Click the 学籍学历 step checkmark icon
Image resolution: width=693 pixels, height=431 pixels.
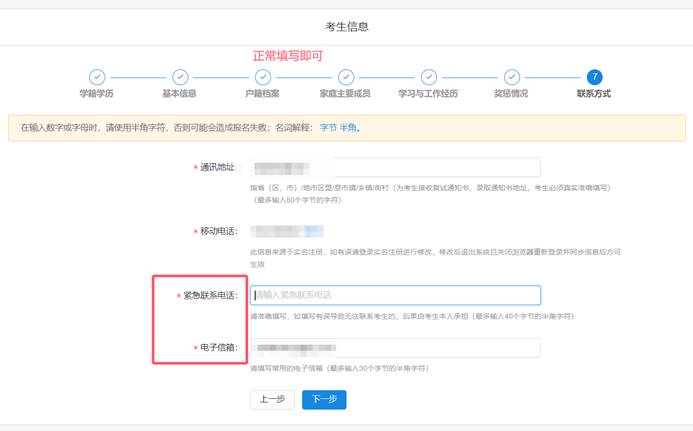97,77
